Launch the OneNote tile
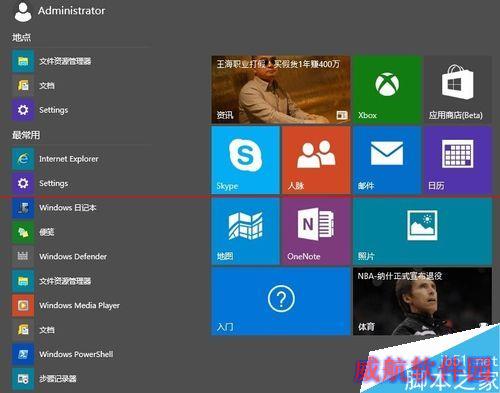The image size is (500, 393). [x=316, y=231]
